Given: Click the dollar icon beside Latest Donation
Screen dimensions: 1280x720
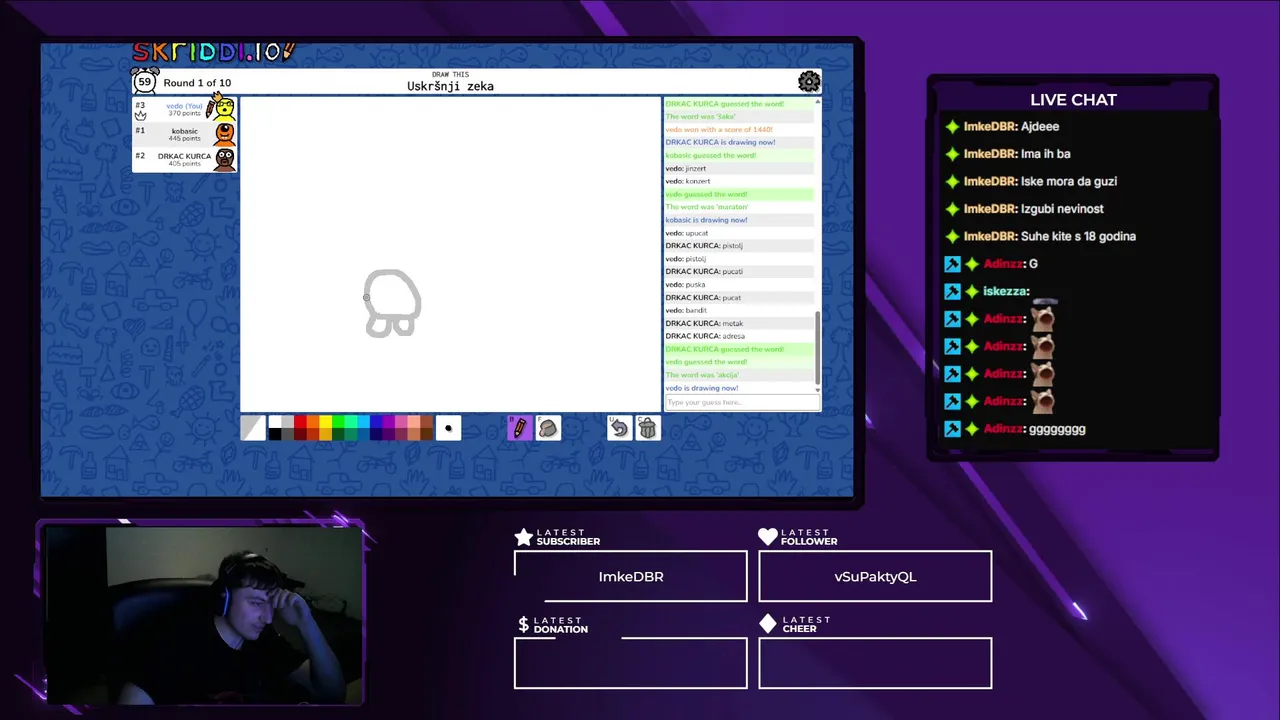Looking at the screenshot, I should [x=523, y=624].
